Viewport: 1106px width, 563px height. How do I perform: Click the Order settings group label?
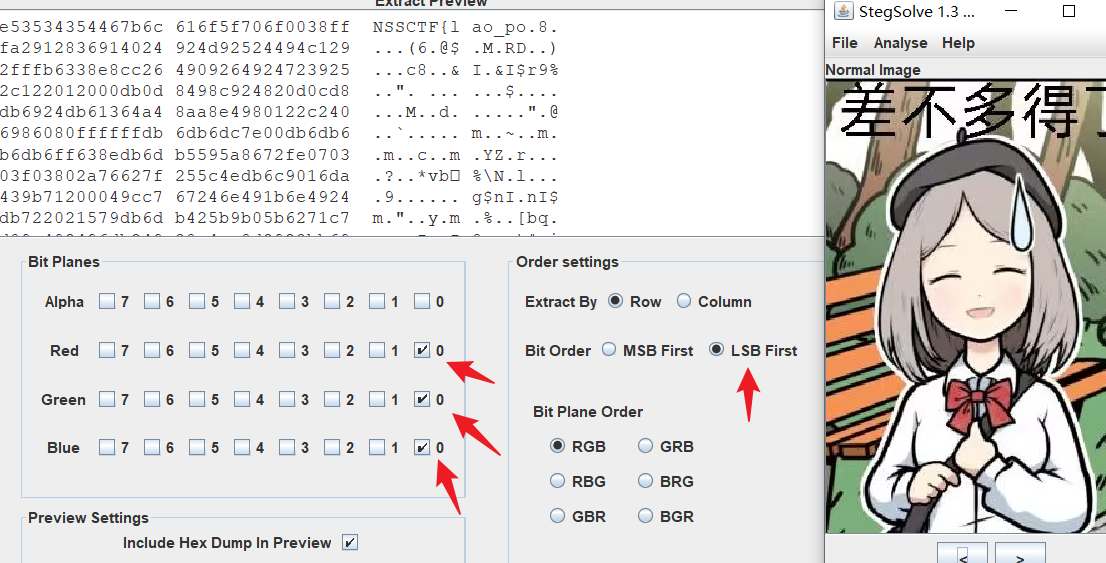click(567, 262)
